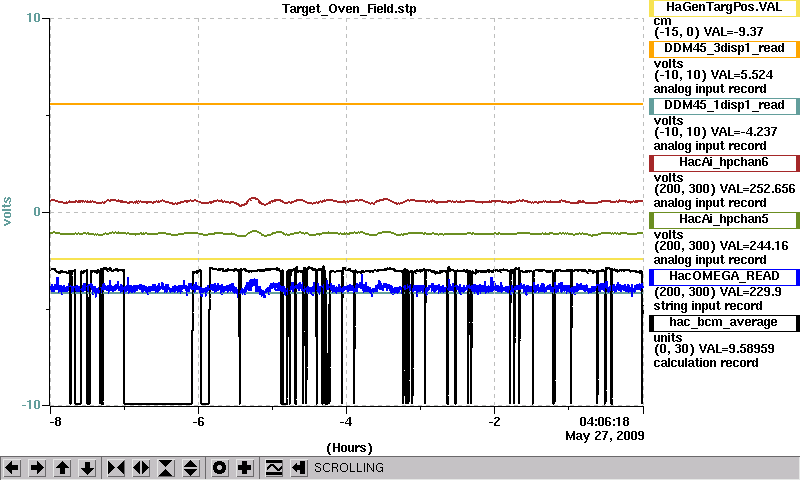
Task: Click the VAL=-4.237 readout text
Action: [x=744, y=132]
